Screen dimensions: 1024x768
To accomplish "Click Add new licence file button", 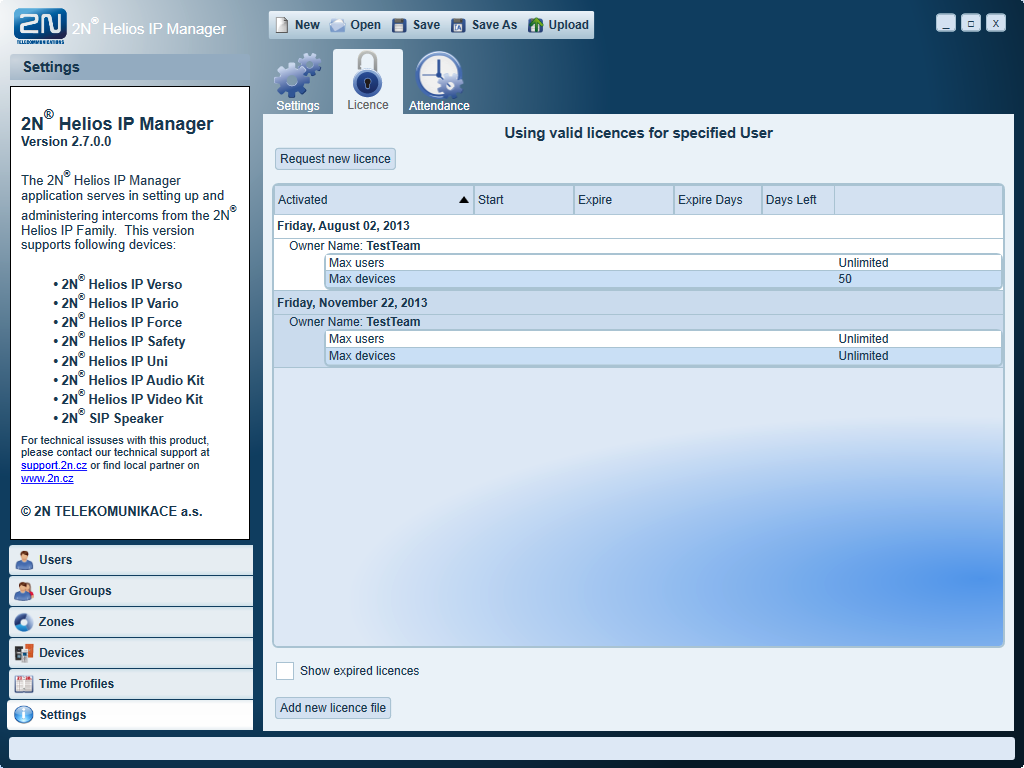I will click(x=333, y=708).
